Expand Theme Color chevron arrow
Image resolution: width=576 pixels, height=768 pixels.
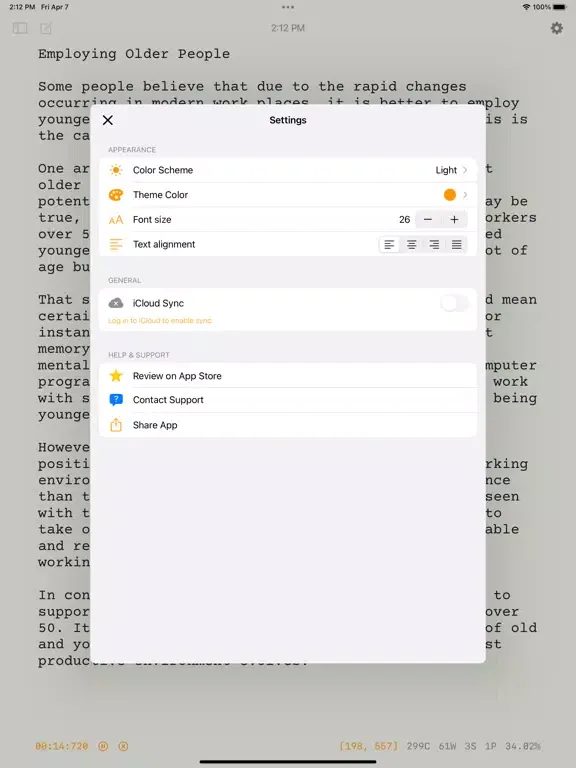point(465,195)
